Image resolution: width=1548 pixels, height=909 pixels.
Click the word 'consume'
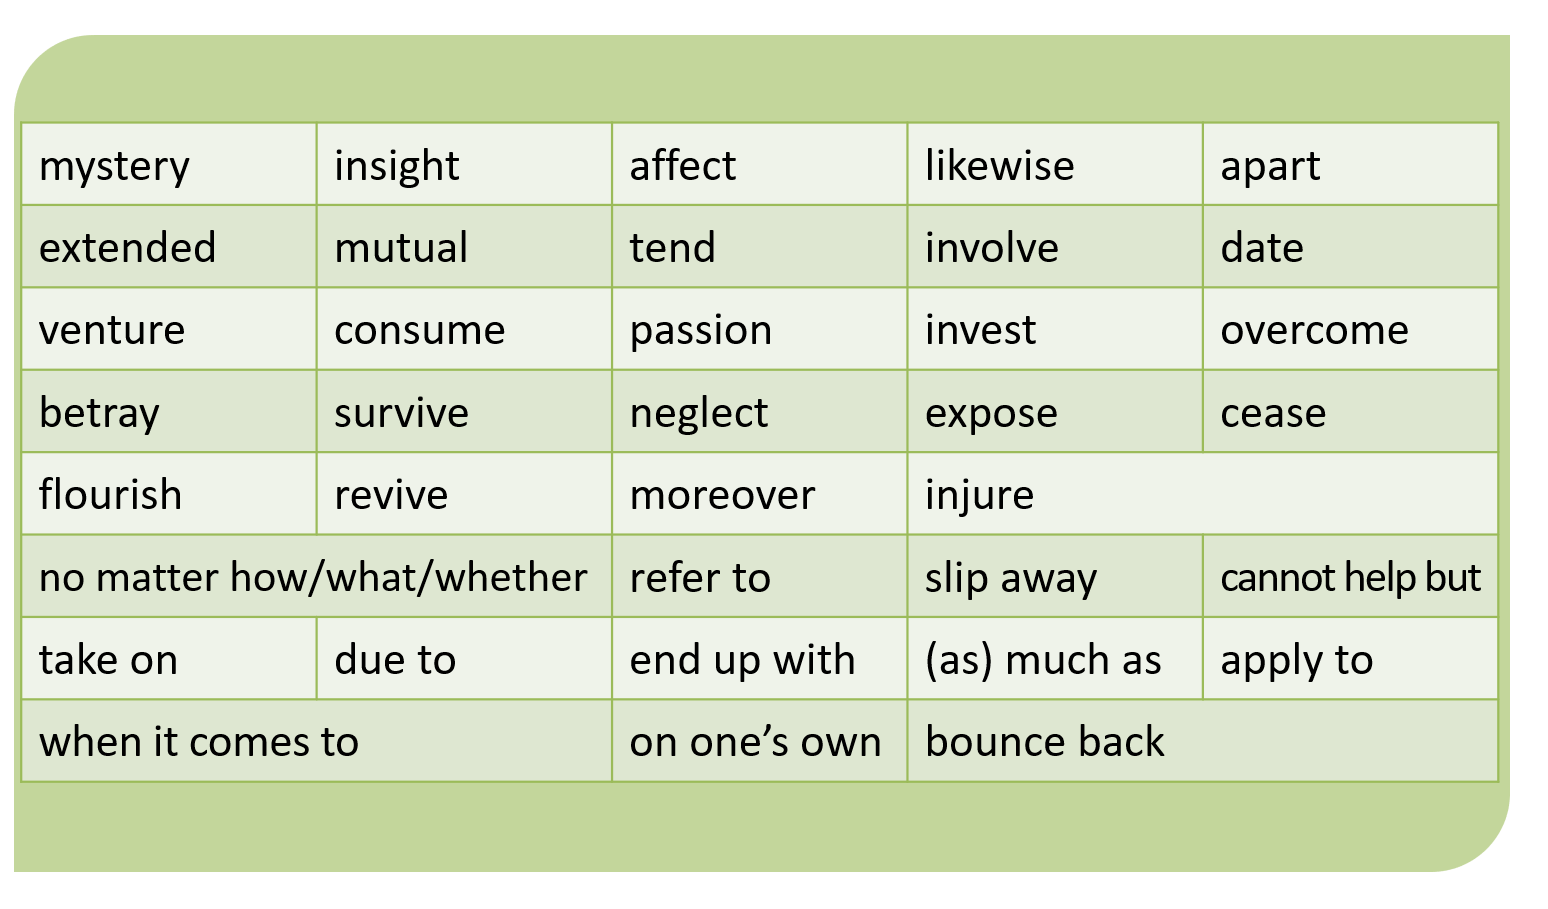coord(420,330)
